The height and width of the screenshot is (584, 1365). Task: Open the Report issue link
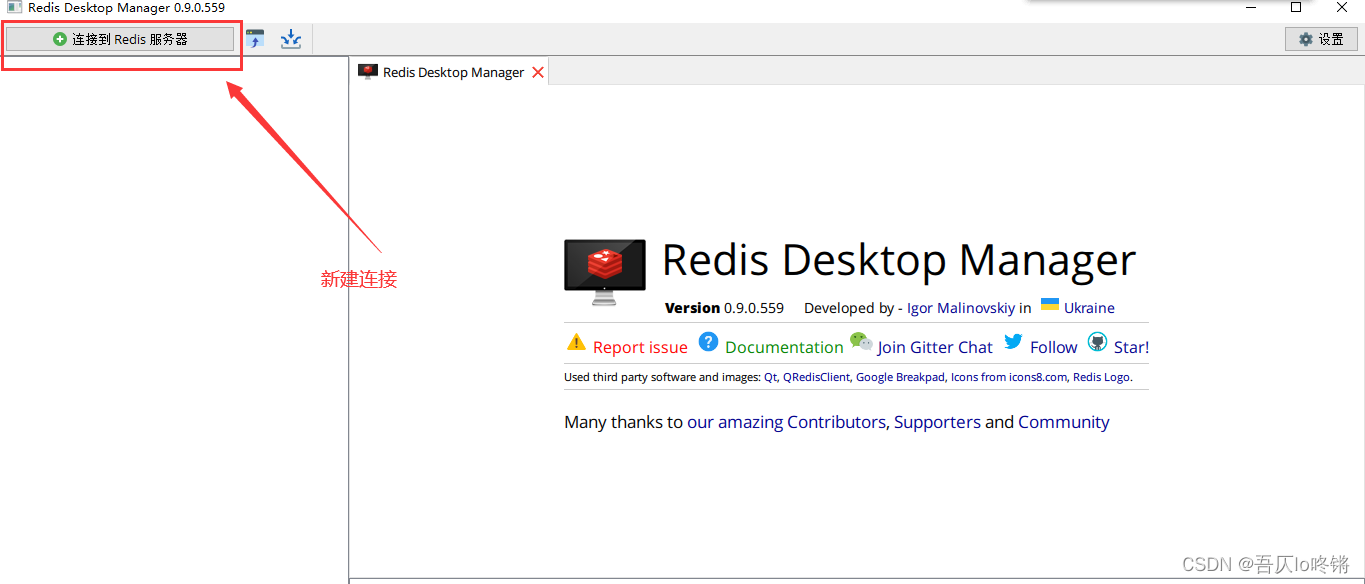tap(640, 348)
